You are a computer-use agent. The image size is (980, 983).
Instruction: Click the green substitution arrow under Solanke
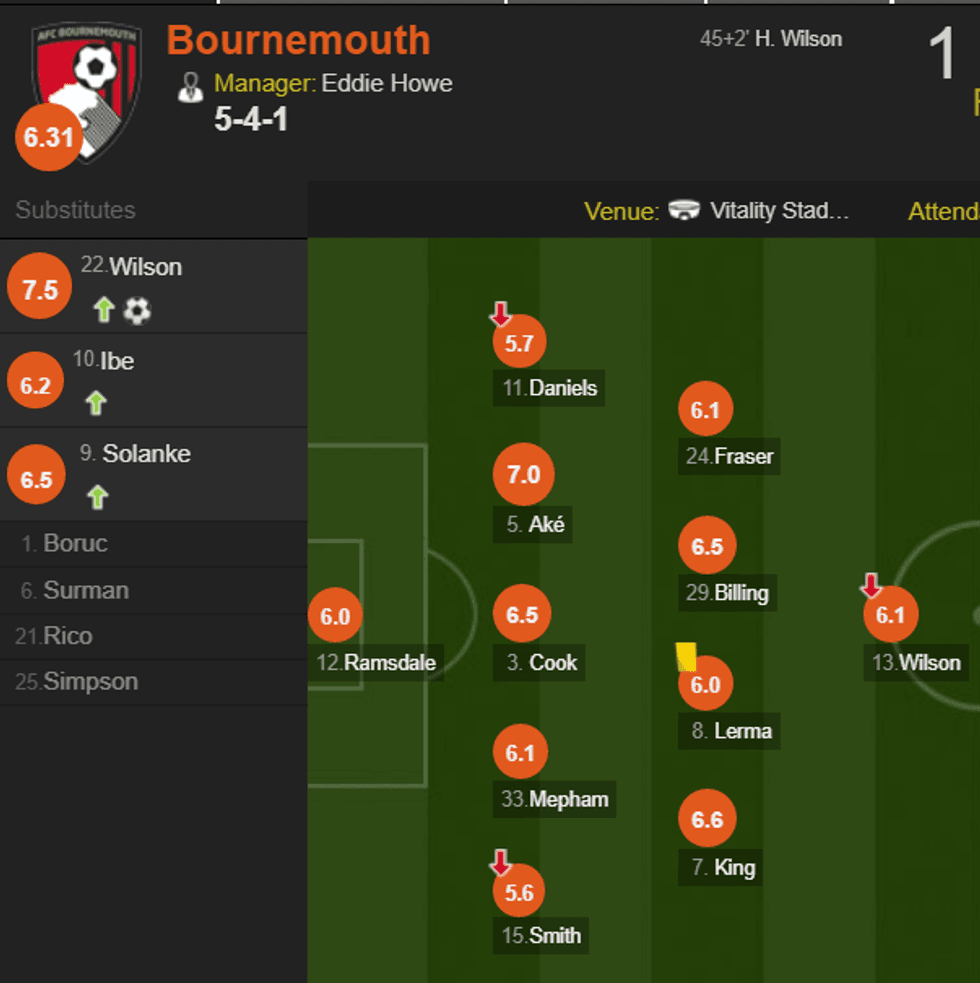coord(97,497)
